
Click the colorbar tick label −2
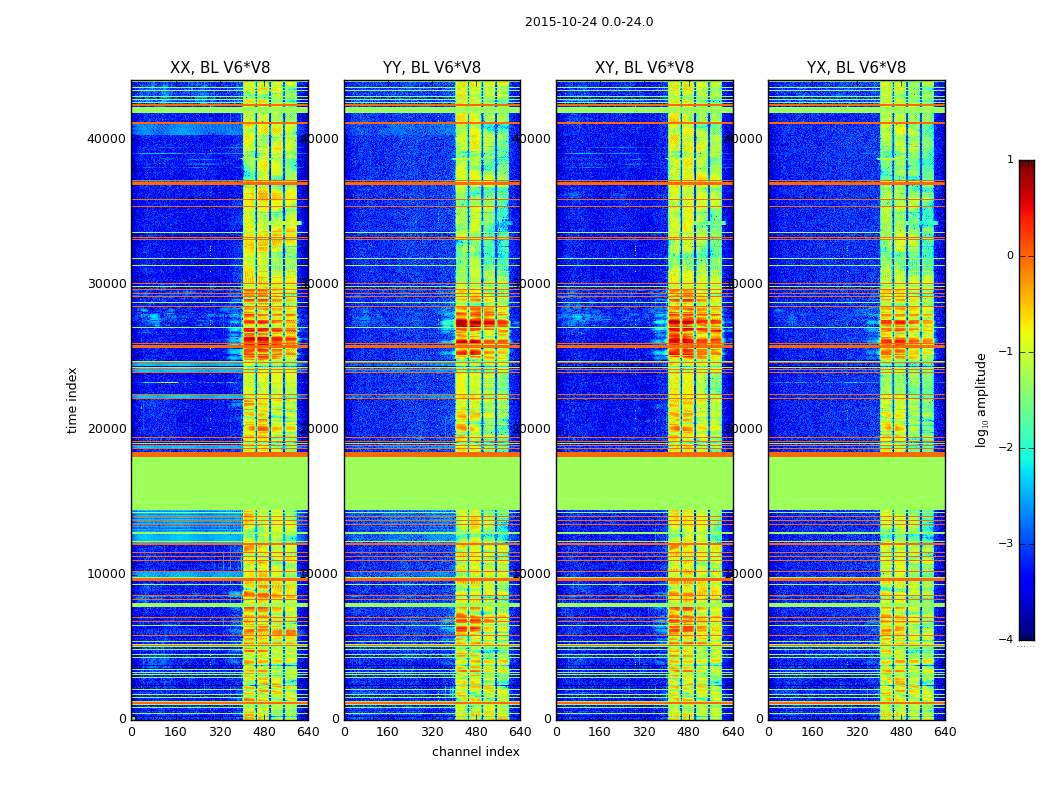pos(1008,448)
